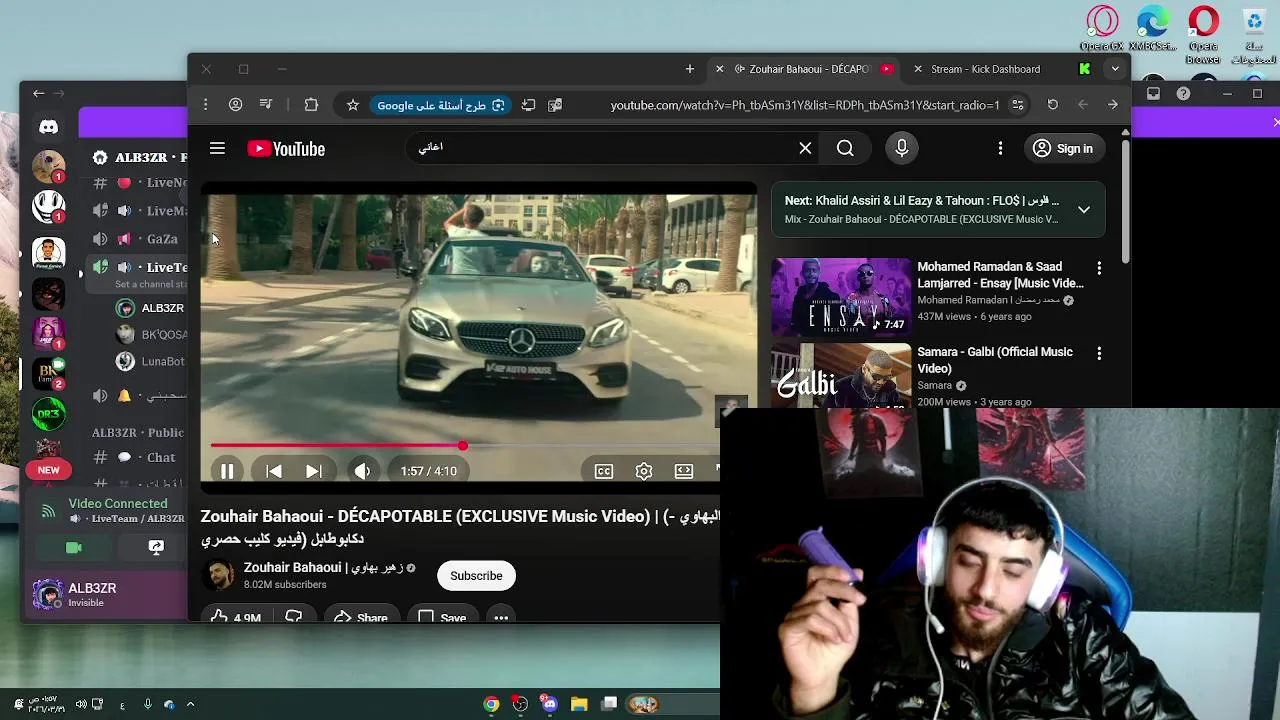Open the Opera GX desktop shortcut
The image size is (1280, 720).
(x=1102, y=28)
